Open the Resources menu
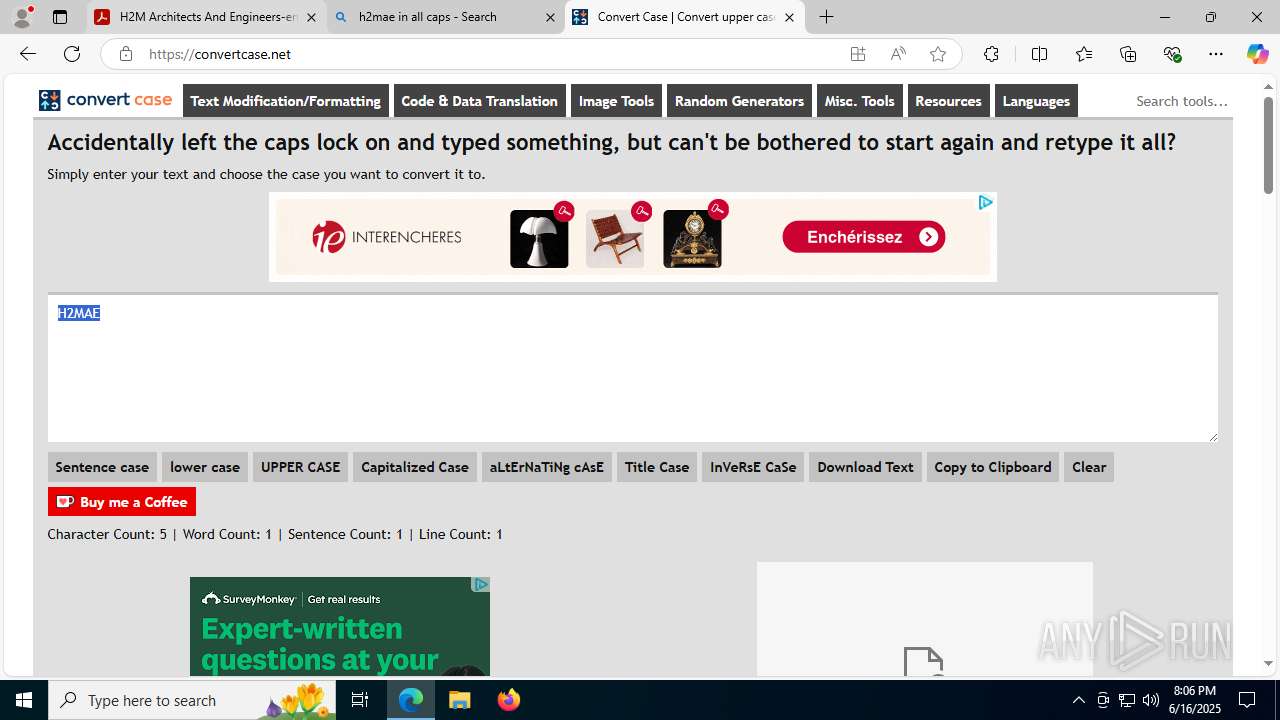 click(x=948, y=101)
